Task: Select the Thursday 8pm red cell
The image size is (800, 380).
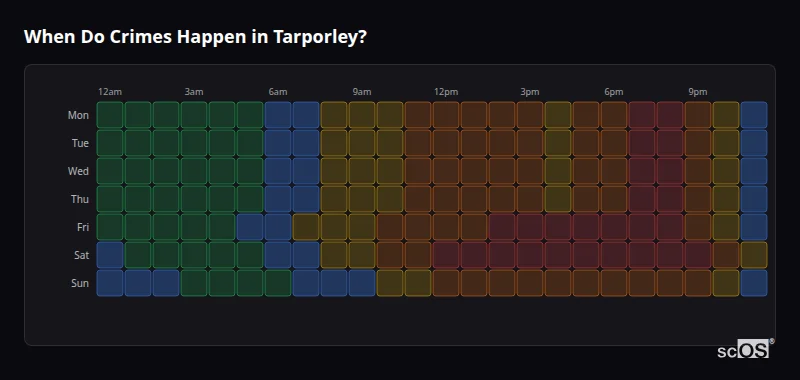Action: 670,199
